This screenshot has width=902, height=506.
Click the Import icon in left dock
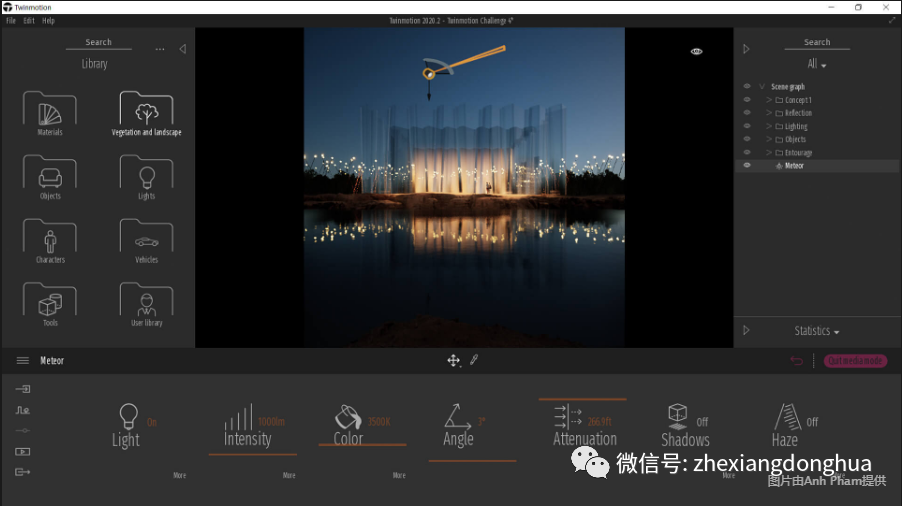pyautogui.click(x=22, y=389)
